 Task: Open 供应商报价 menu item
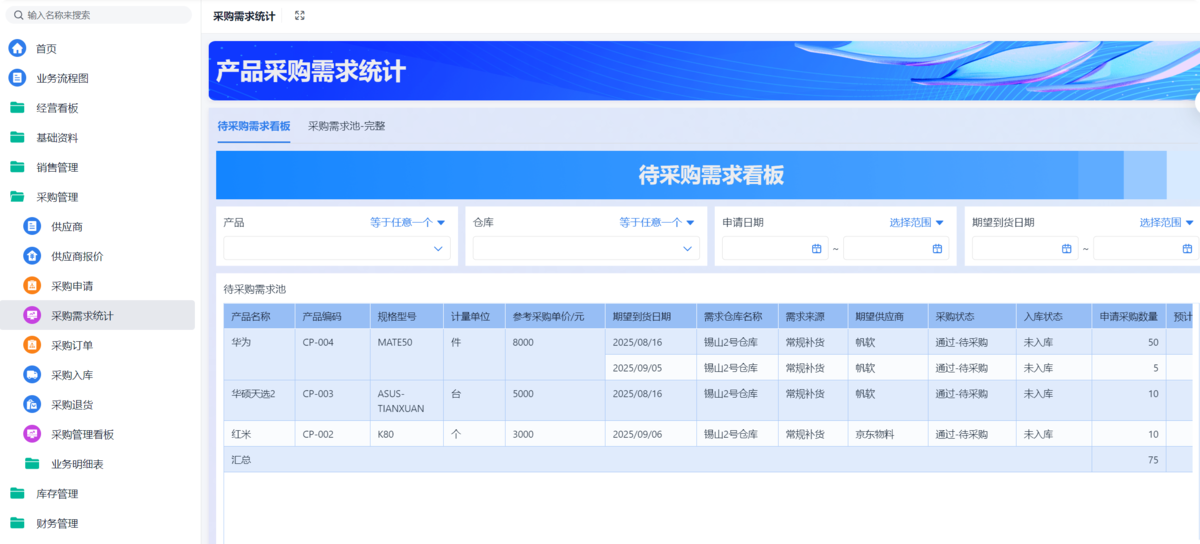(x=97, y=256)
